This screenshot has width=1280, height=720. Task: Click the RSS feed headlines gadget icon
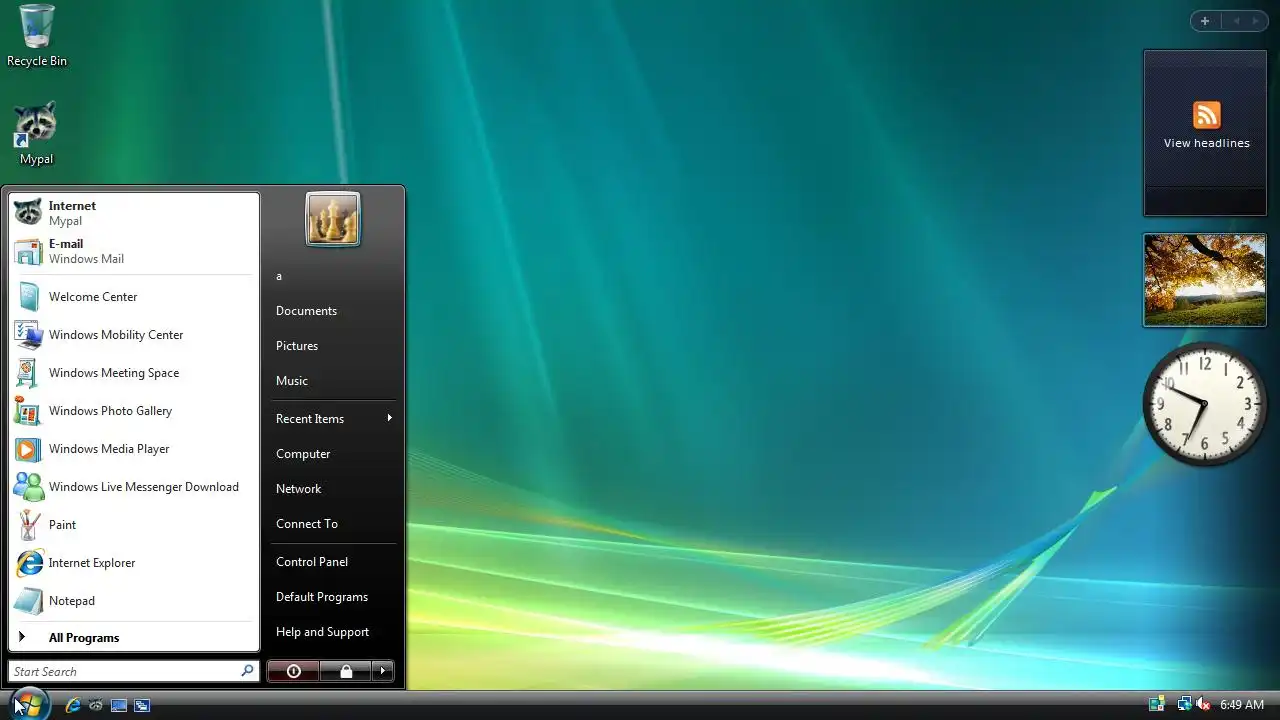coord(1206,115)
